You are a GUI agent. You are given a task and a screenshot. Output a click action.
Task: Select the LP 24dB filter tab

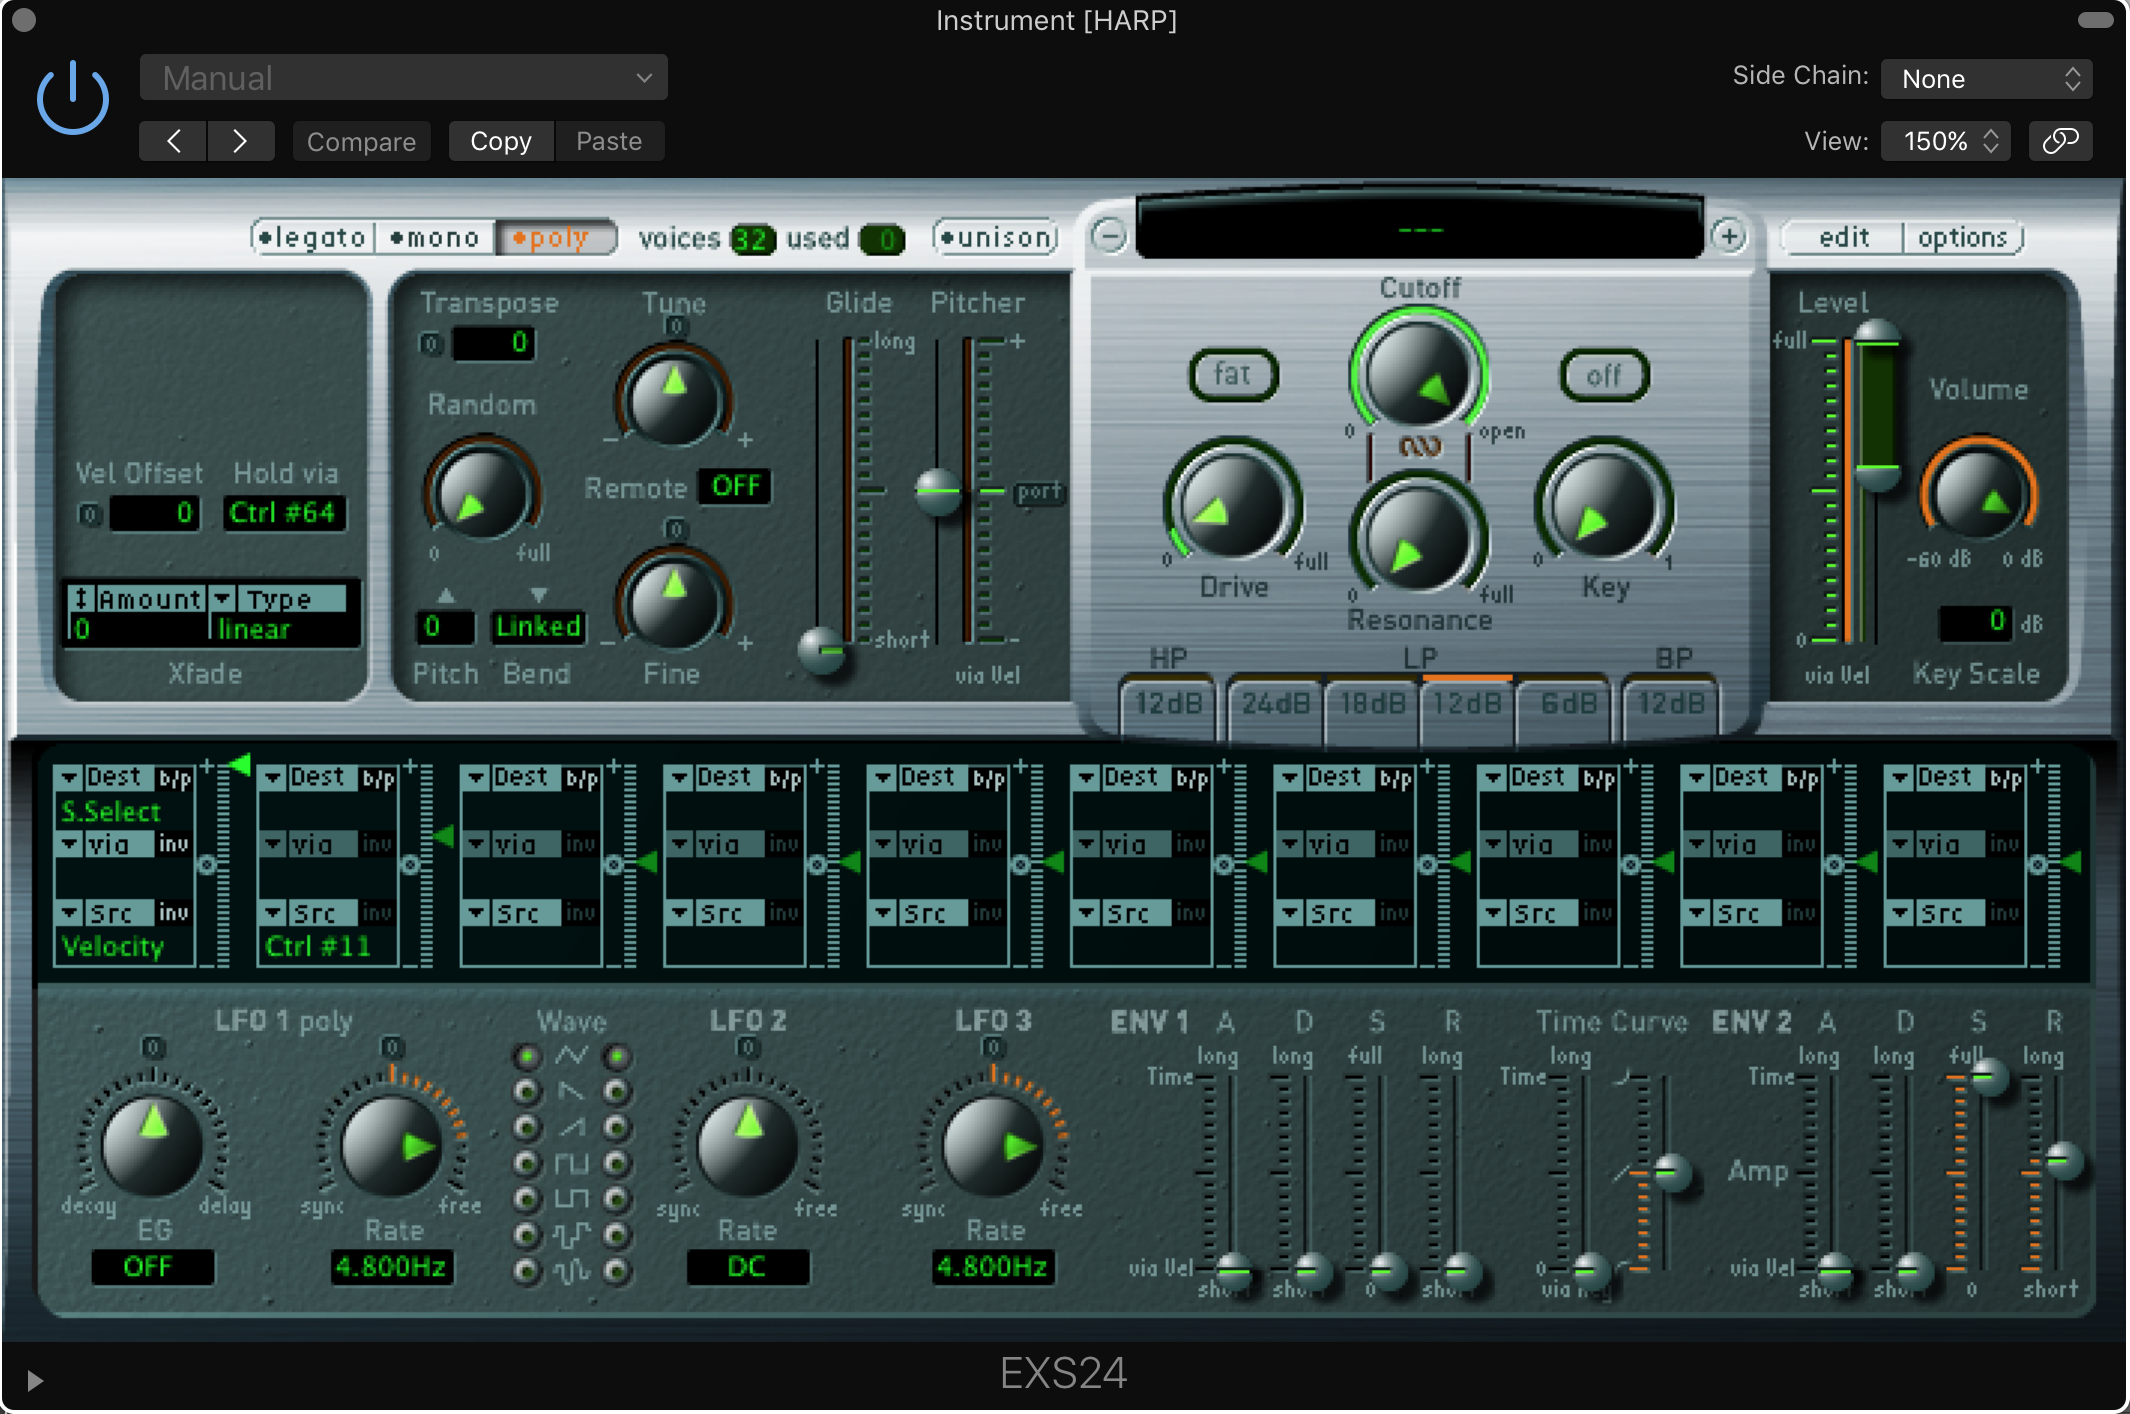(x=1275, y=704)
